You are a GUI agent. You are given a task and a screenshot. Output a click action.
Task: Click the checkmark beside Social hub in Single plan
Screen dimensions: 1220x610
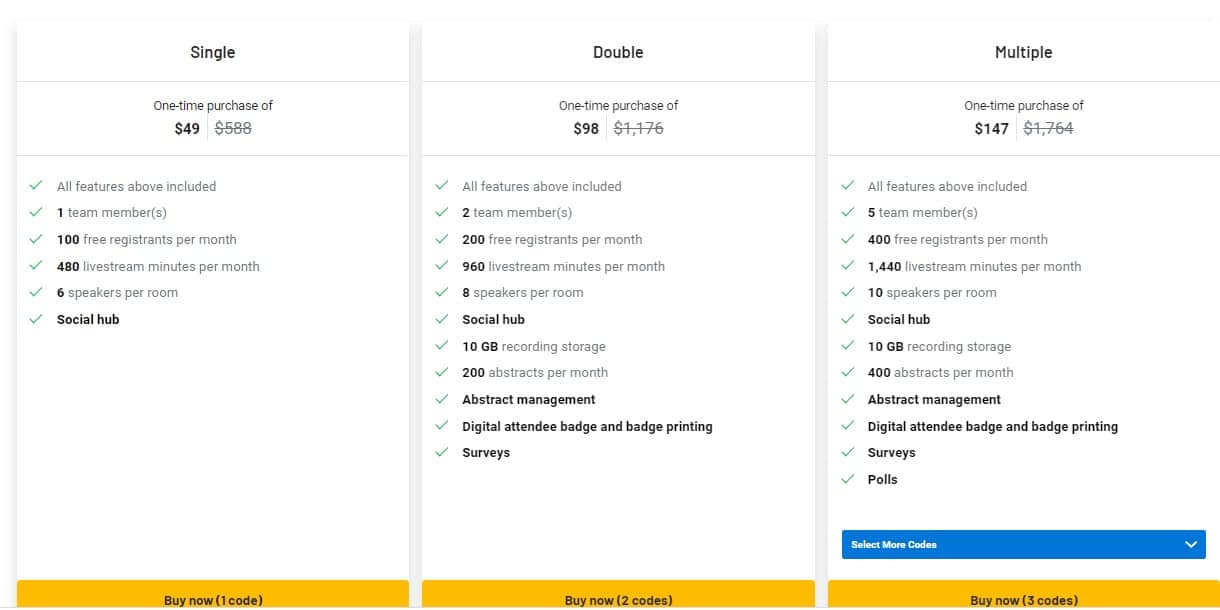click(37, 319)
